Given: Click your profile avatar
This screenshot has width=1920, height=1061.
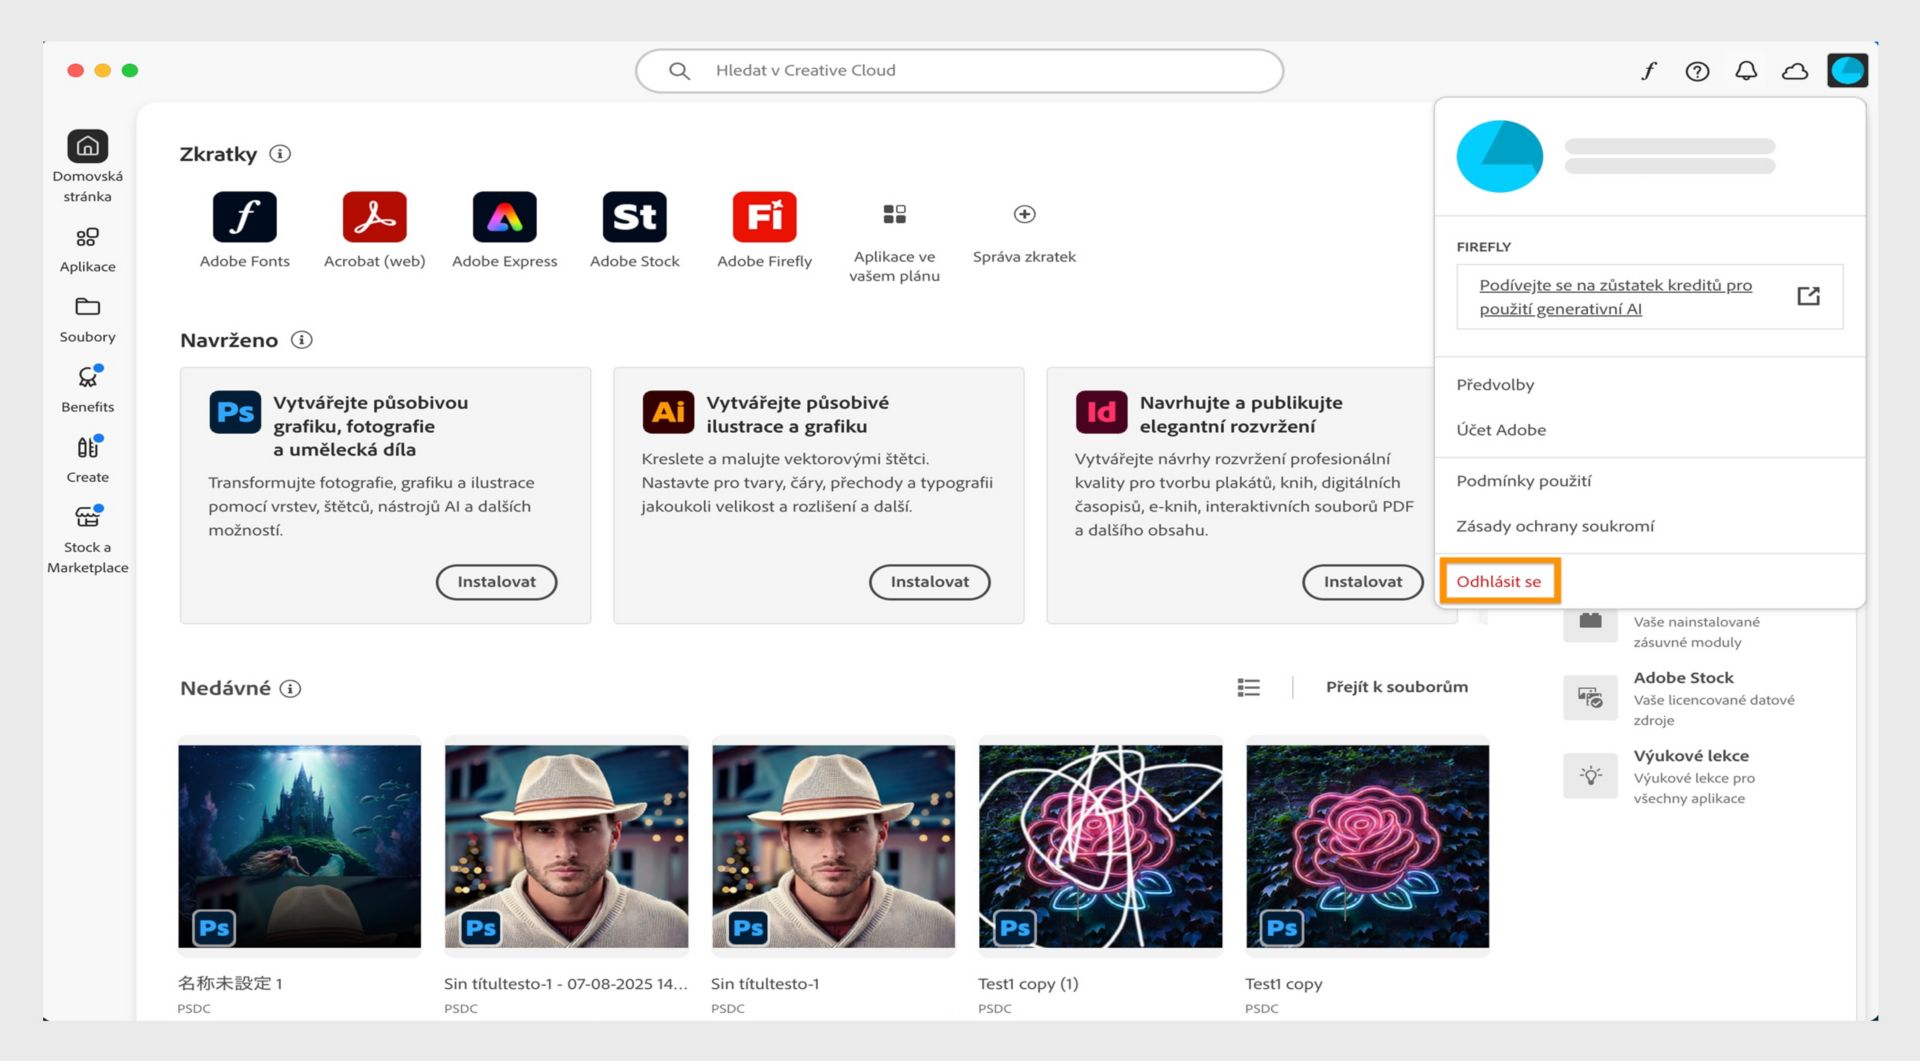Looking at the screenshot, I should (1848, 70).
